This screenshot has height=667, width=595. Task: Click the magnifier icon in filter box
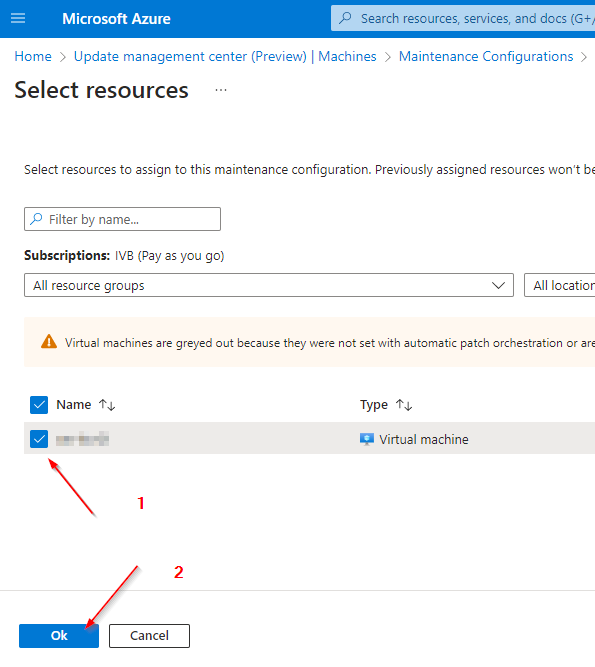[36, 219]
